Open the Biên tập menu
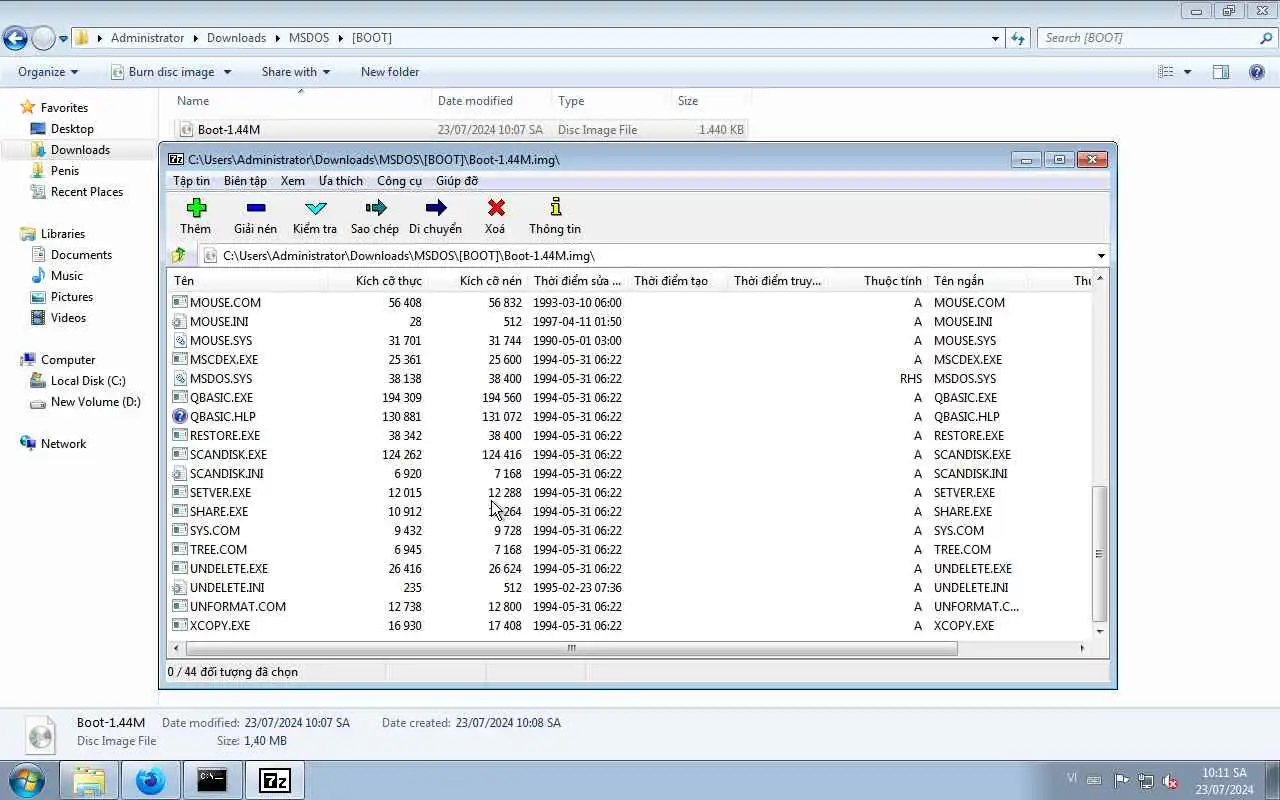 click(245, 181)
